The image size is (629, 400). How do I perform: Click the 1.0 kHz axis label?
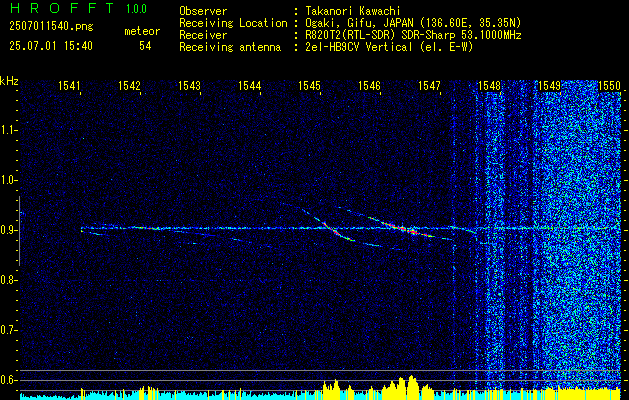pyautogui.click(x=8, y=180)
